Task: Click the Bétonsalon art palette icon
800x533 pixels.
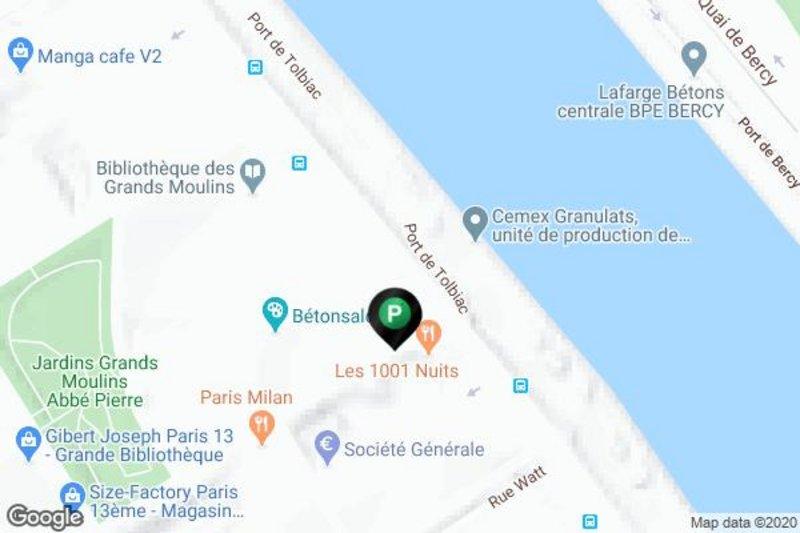Action: point(275,314)
